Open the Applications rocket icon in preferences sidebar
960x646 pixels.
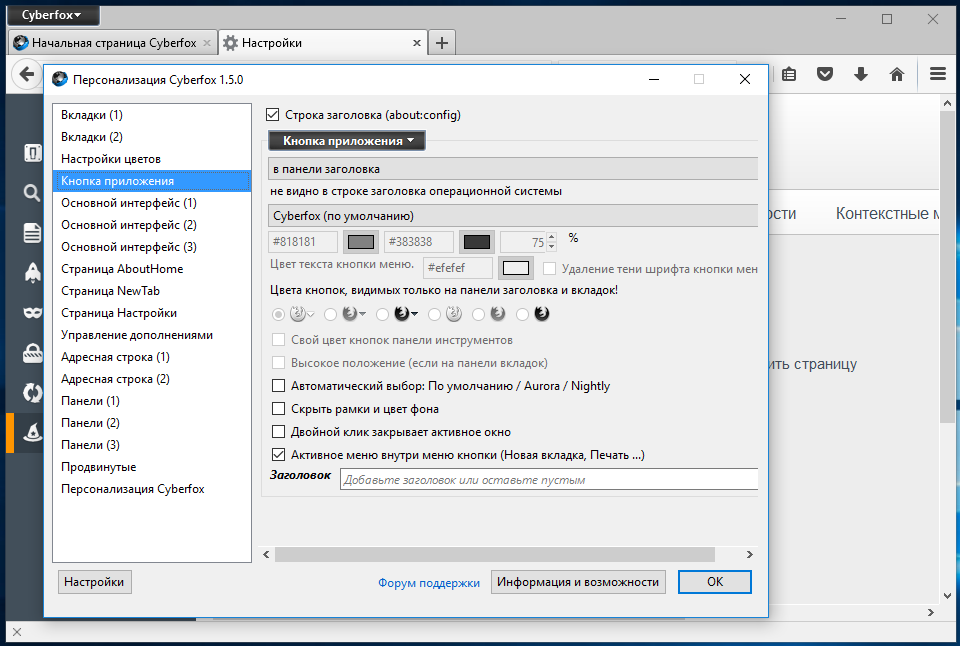[32, 272]
